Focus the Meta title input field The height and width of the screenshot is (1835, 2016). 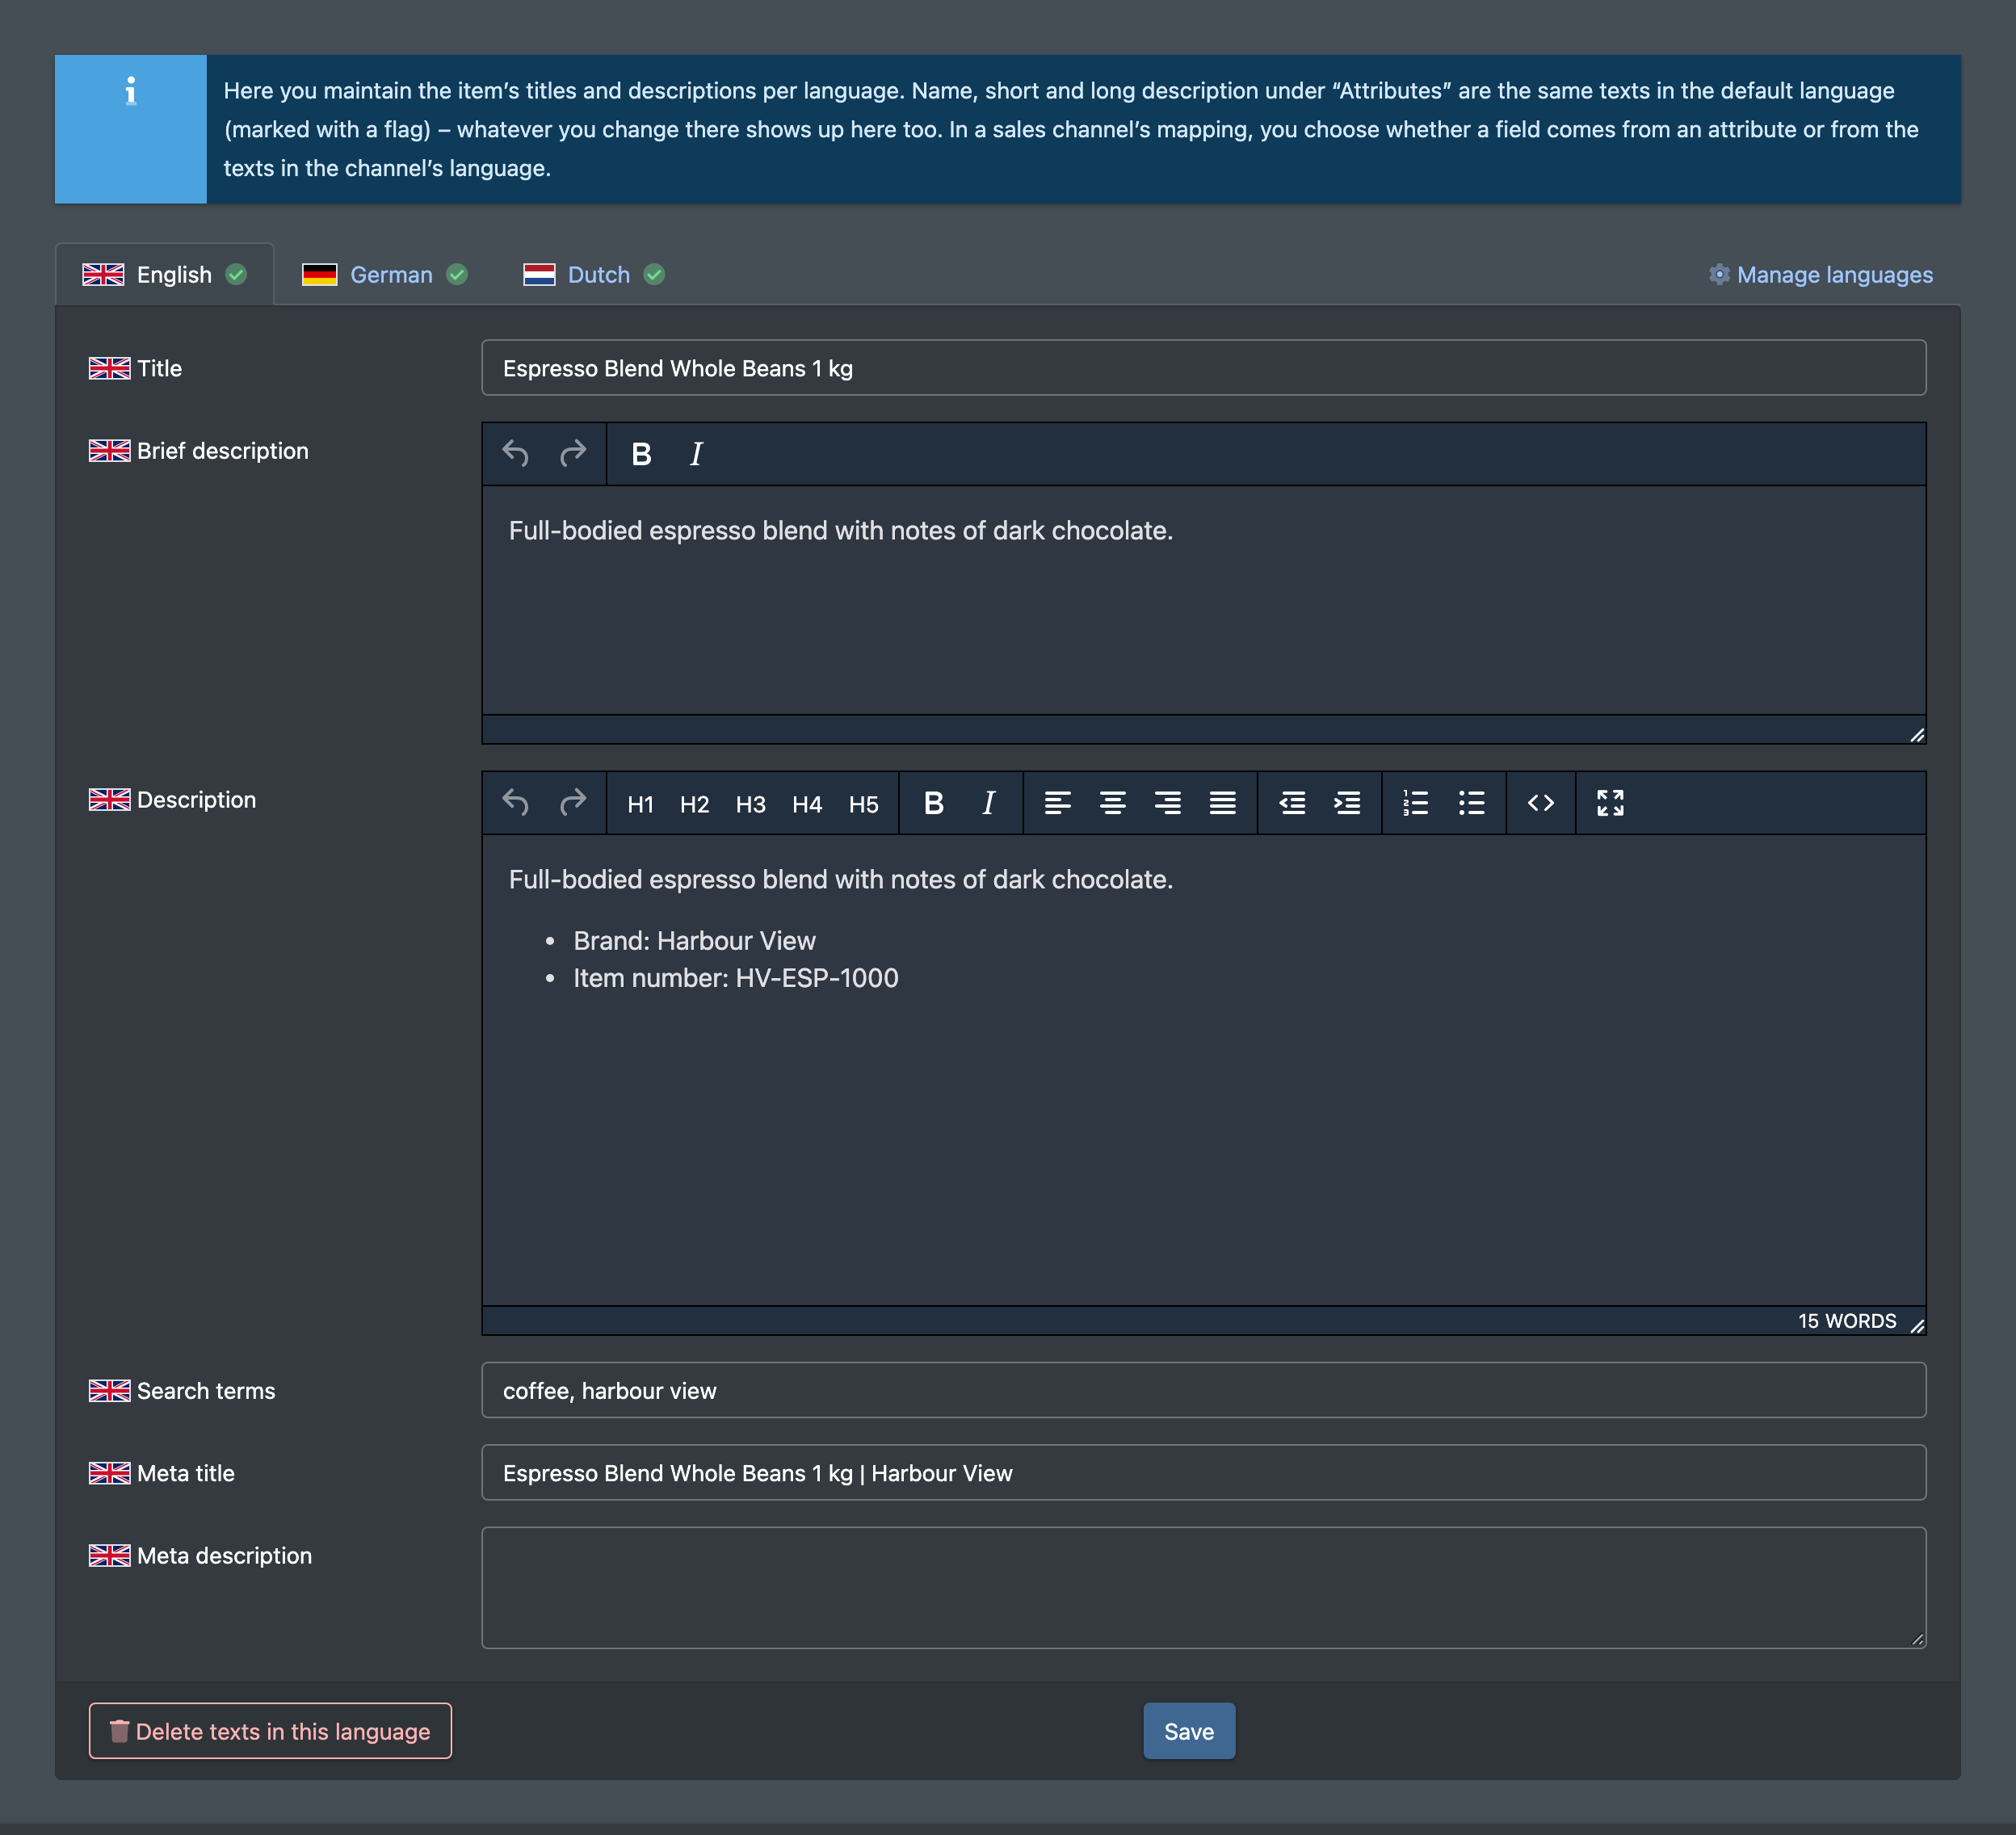(x=1203, y=1472)
